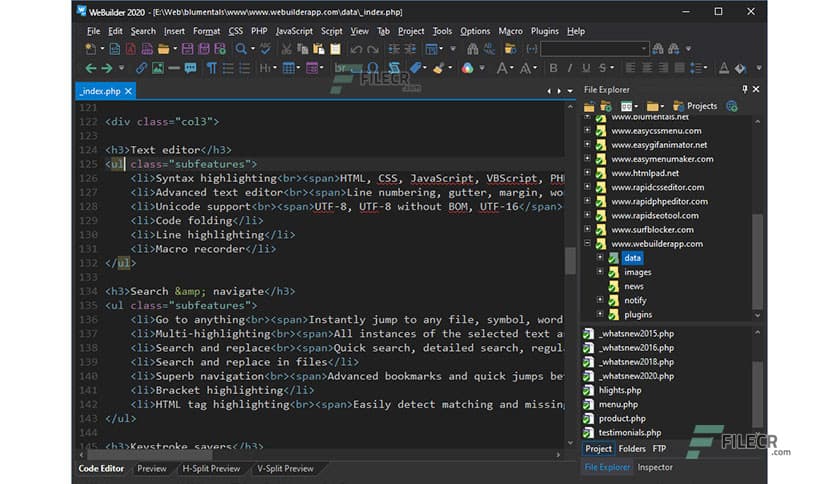Expand www.surfblocker.com tree node

pos(588,229)
